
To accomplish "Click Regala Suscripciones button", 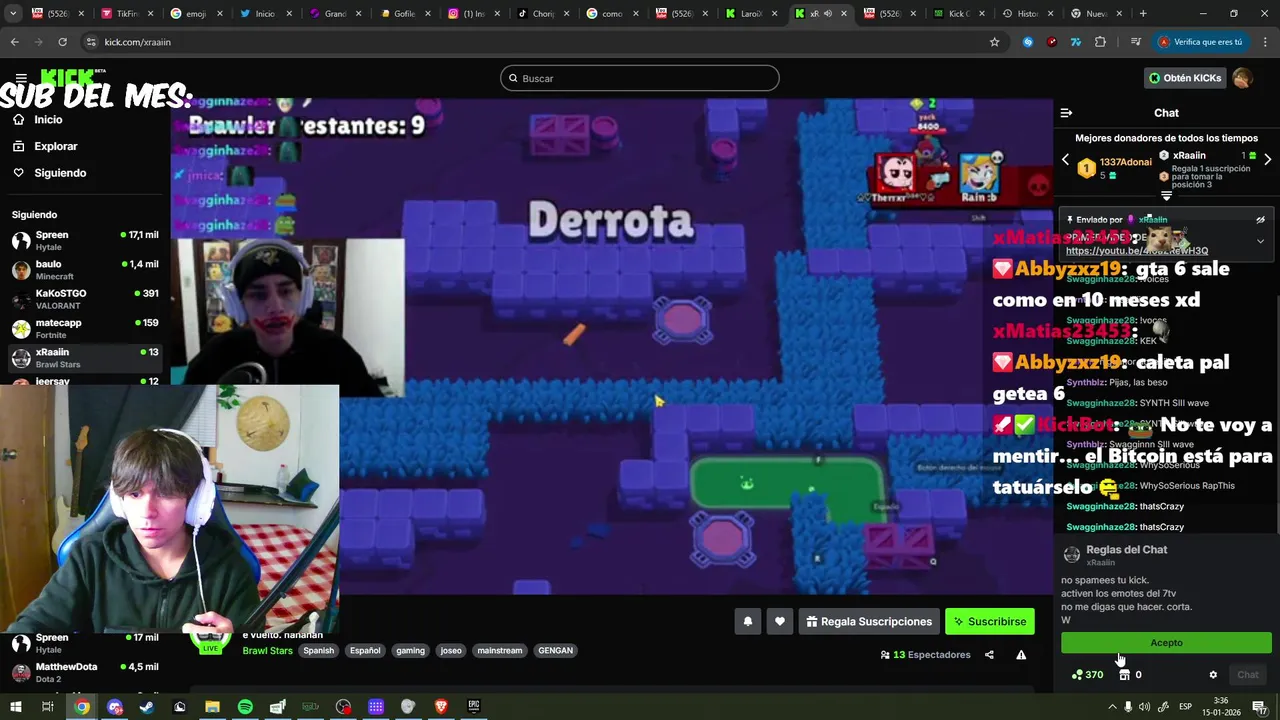I will click(x=868, y=622).
